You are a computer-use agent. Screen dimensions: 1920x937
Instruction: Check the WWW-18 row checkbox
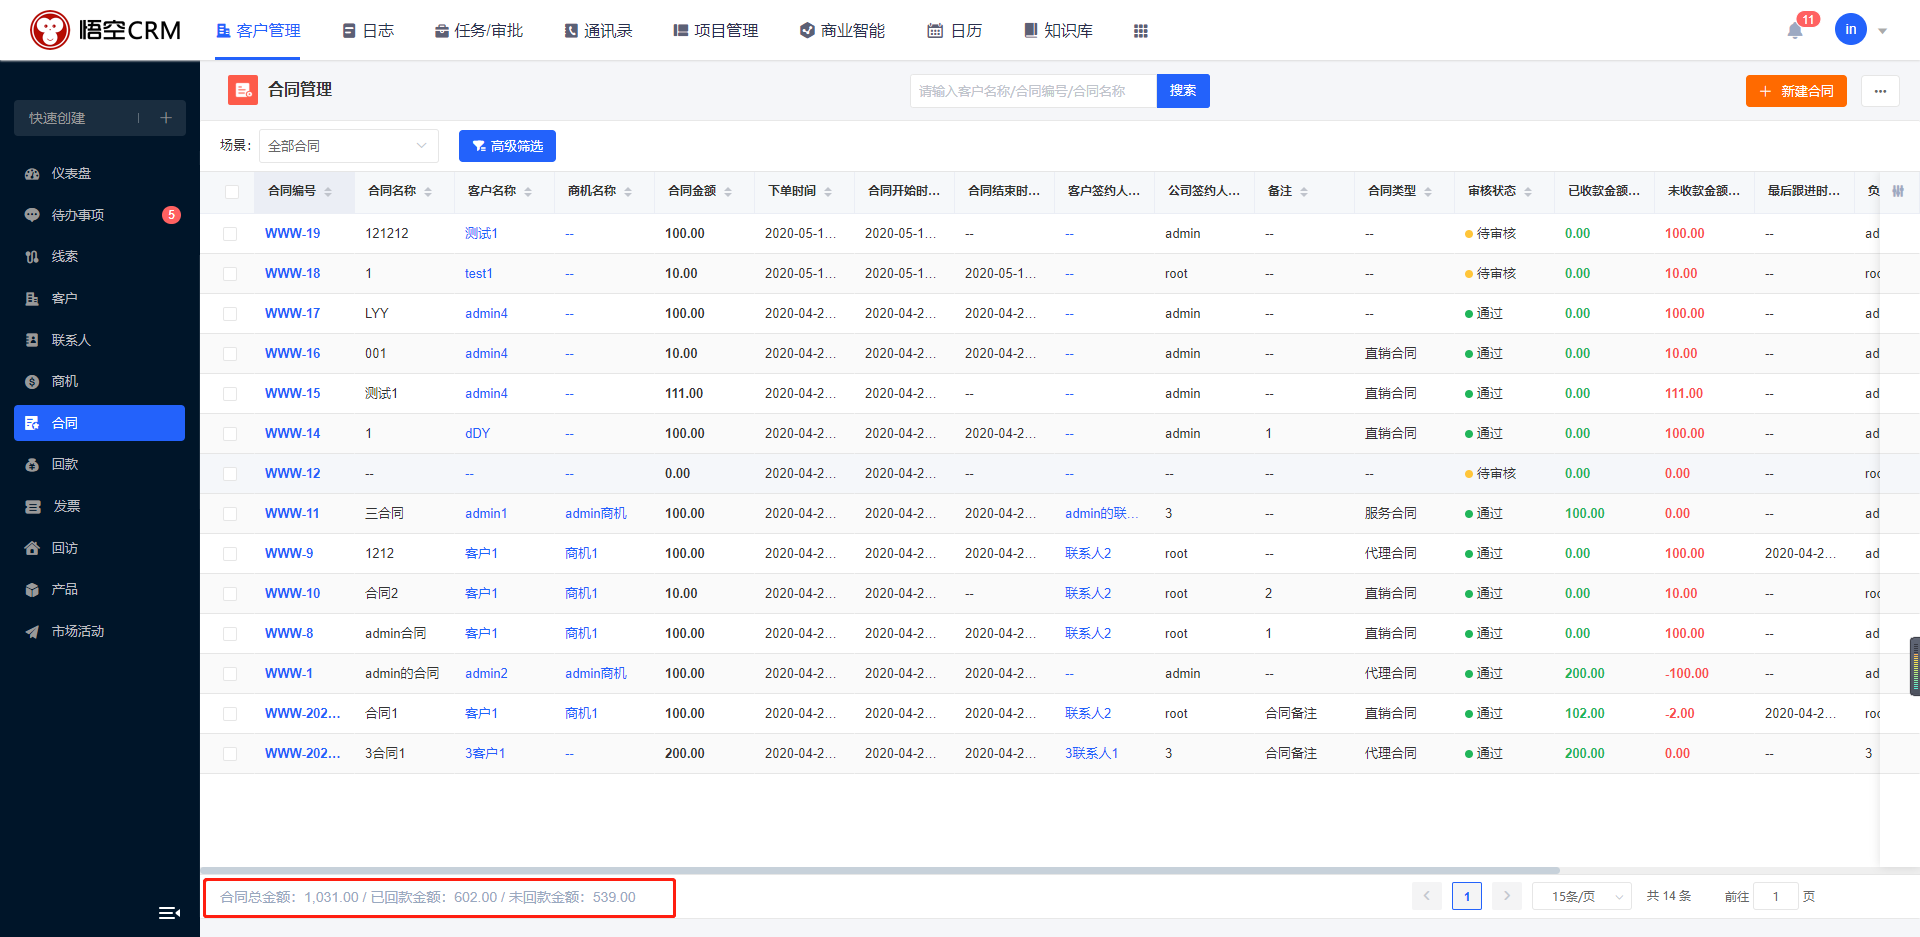pos(230,274)
